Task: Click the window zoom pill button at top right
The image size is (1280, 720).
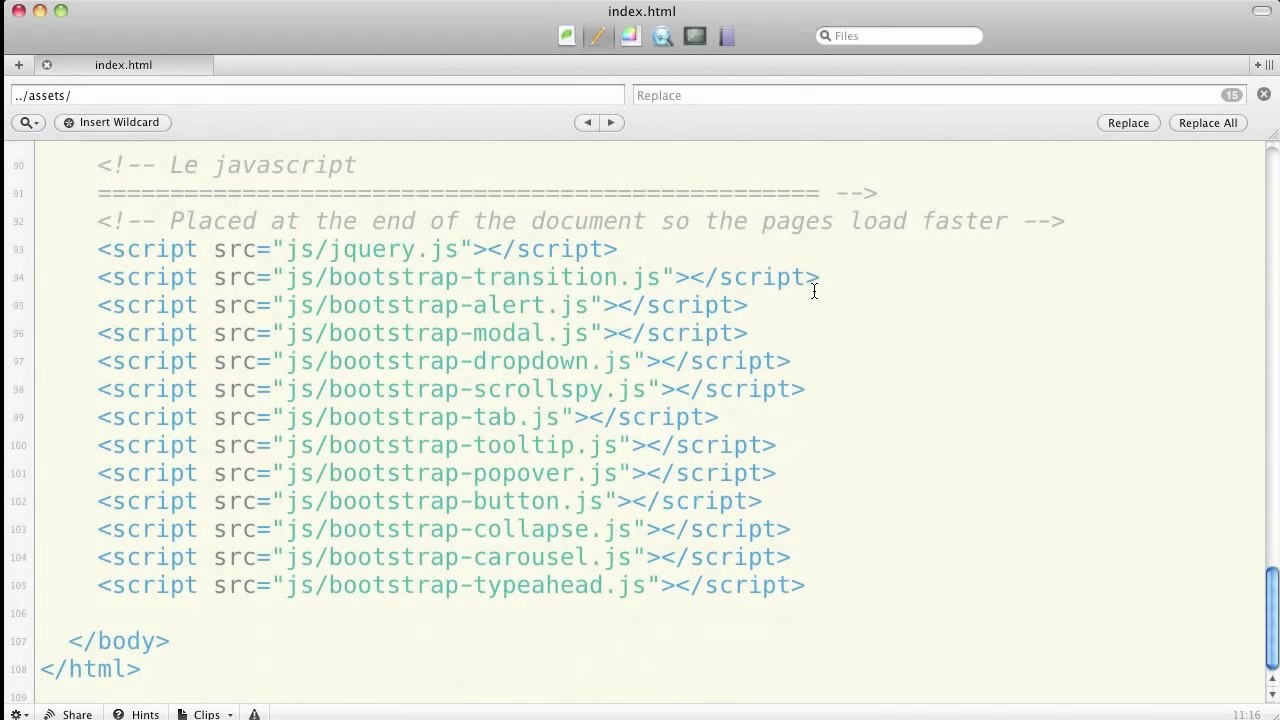Action: pos(1261,11)
